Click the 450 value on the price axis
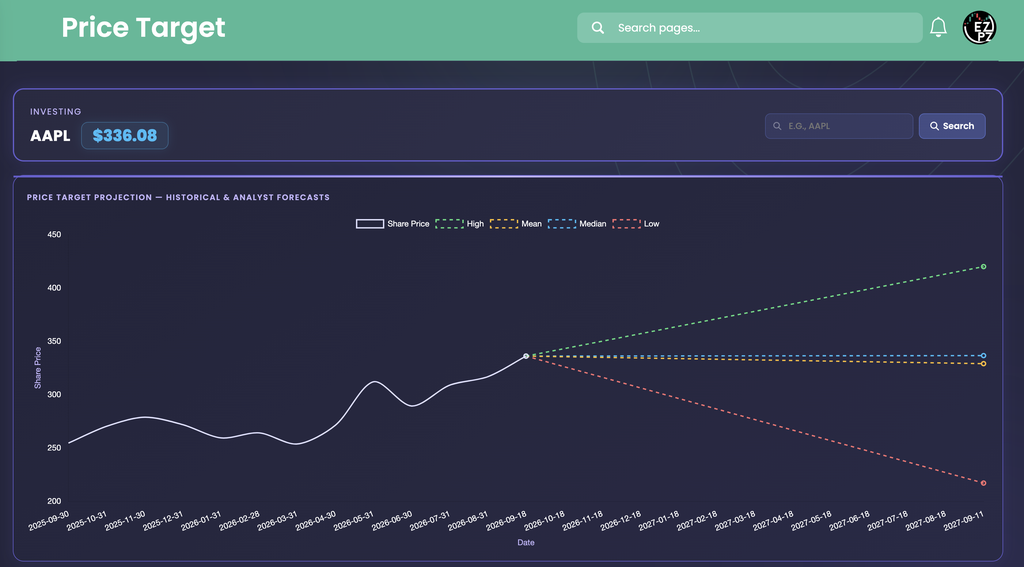This screenshot has height=567, width=1024. click(x=54, y=235)
